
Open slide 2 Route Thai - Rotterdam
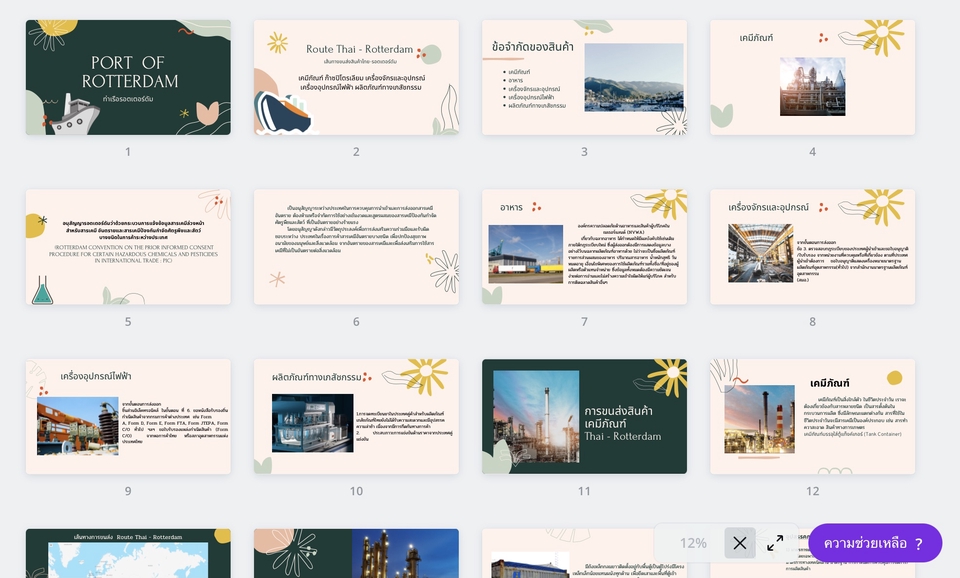point(356,77)
